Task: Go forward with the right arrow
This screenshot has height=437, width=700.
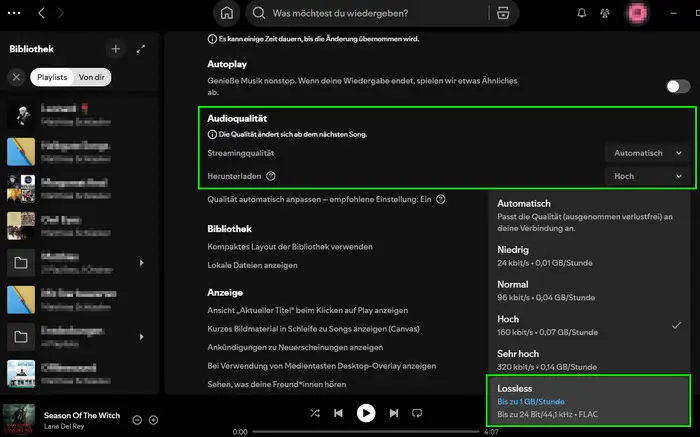Action: [x=61, y=13]
